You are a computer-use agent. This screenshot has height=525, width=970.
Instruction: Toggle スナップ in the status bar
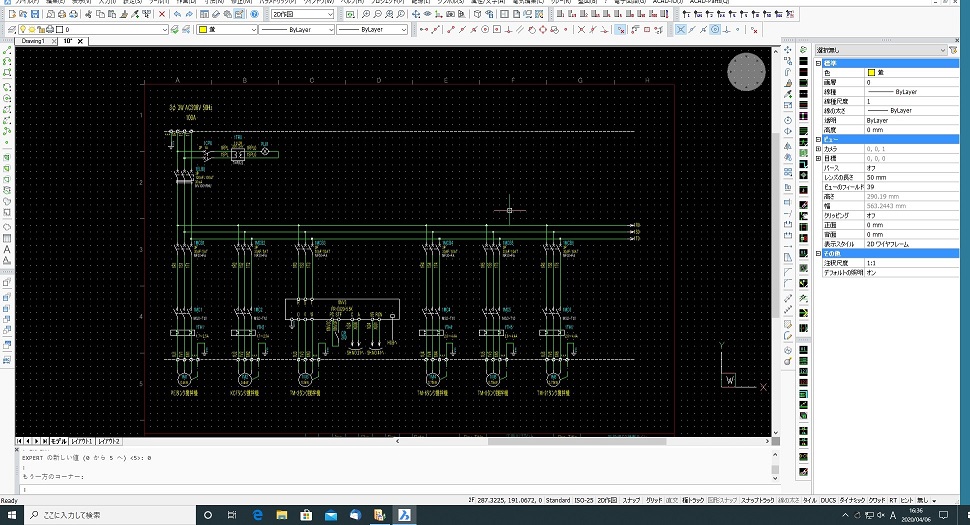(631, 500)
